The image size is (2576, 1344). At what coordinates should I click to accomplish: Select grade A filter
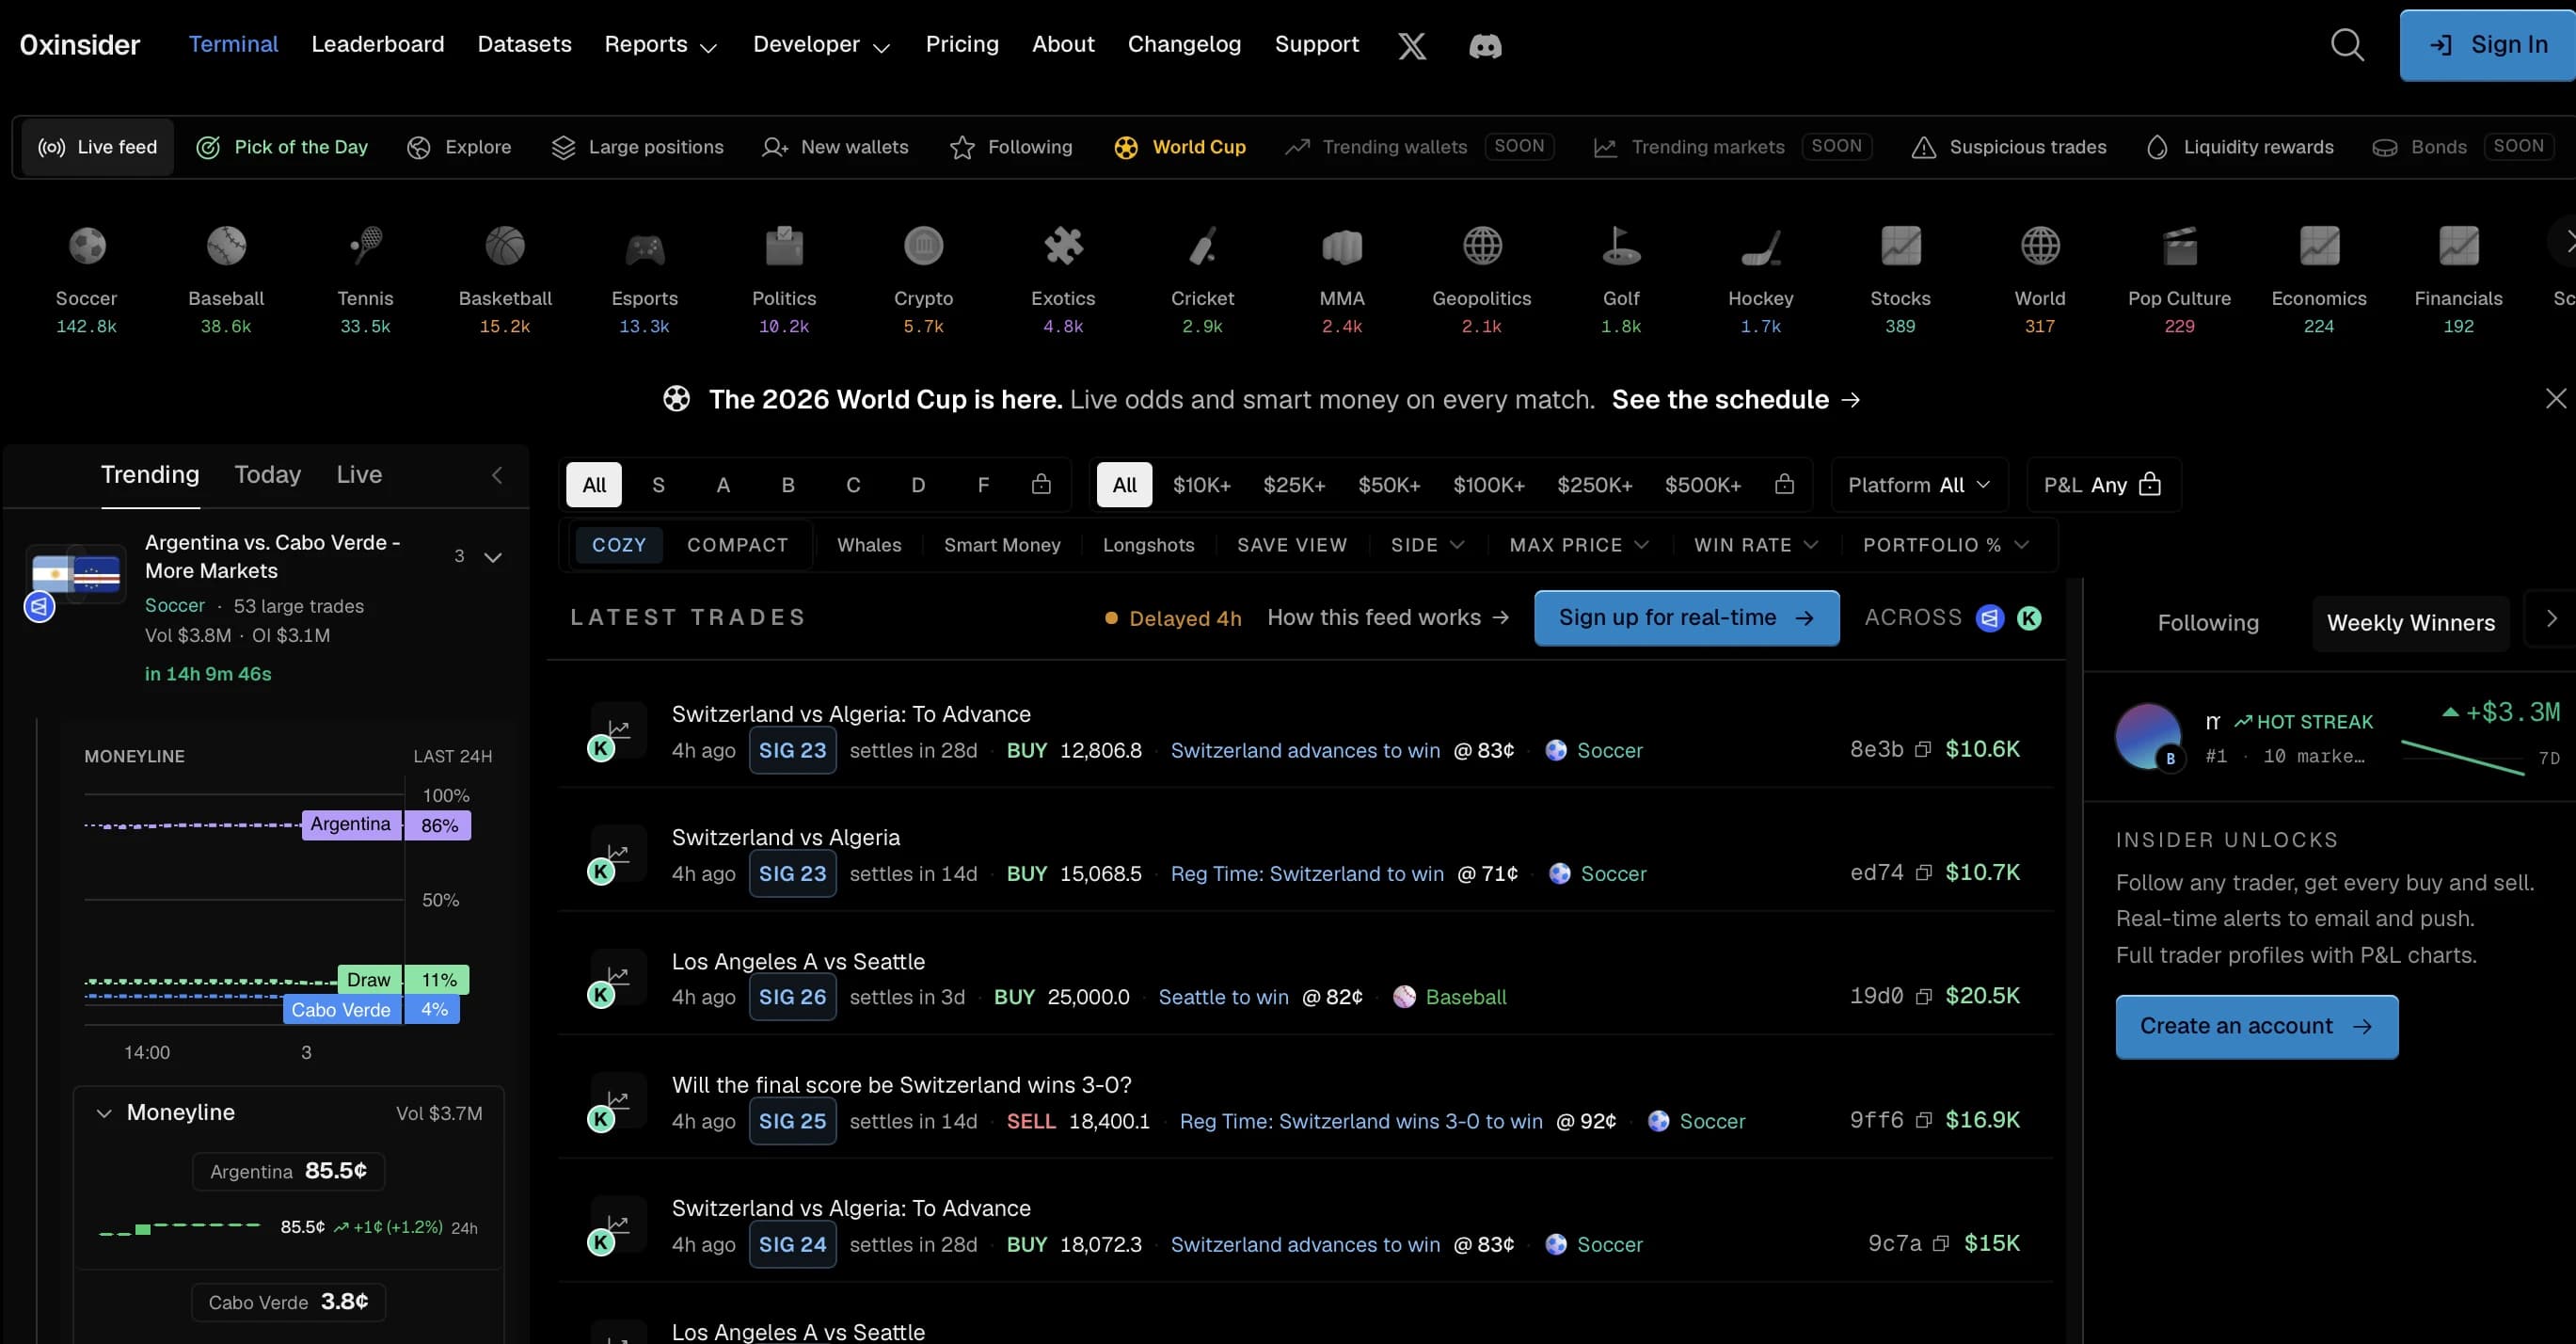(723, 485)
